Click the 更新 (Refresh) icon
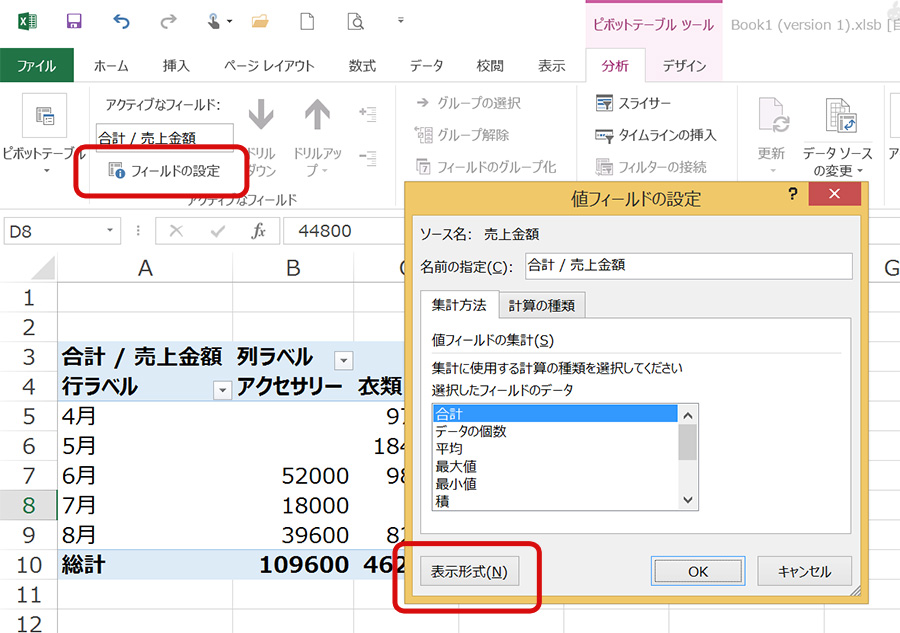The width and height of the screenshot is (900, 633). [771, 118]
